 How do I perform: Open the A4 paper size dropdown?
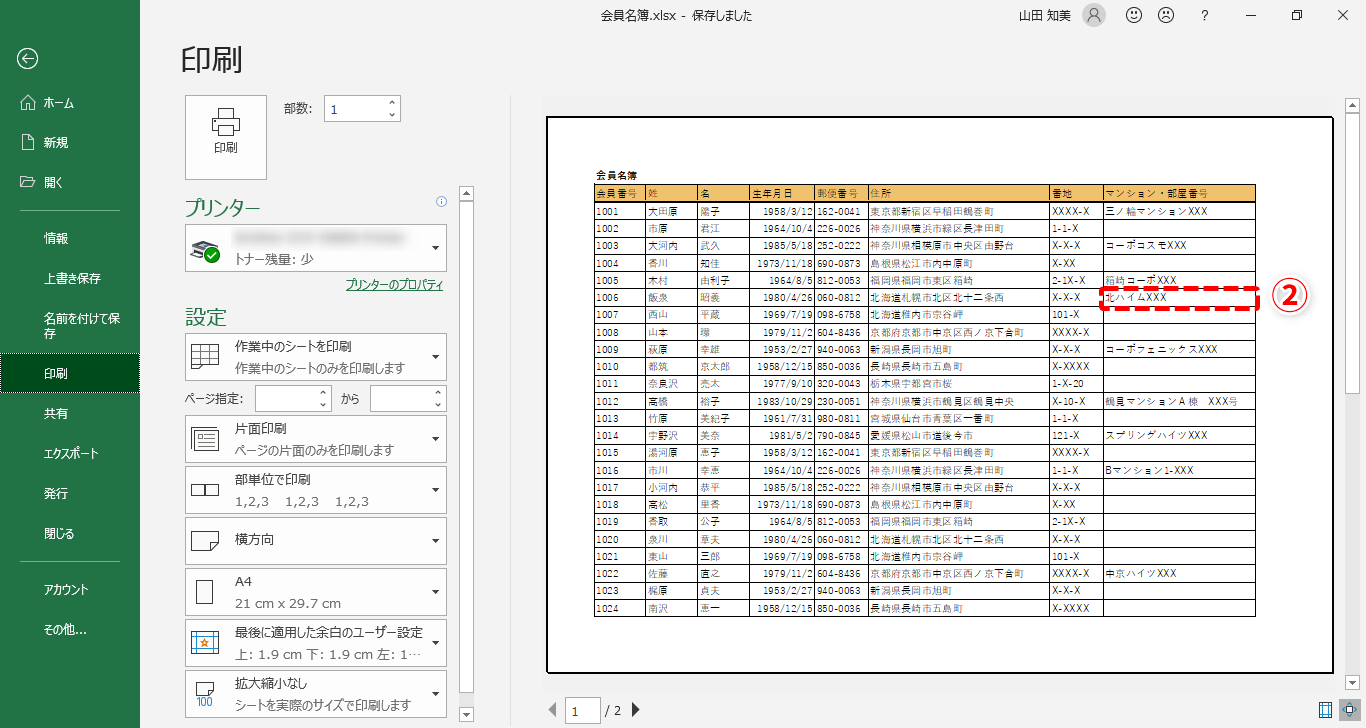[316, 592]
